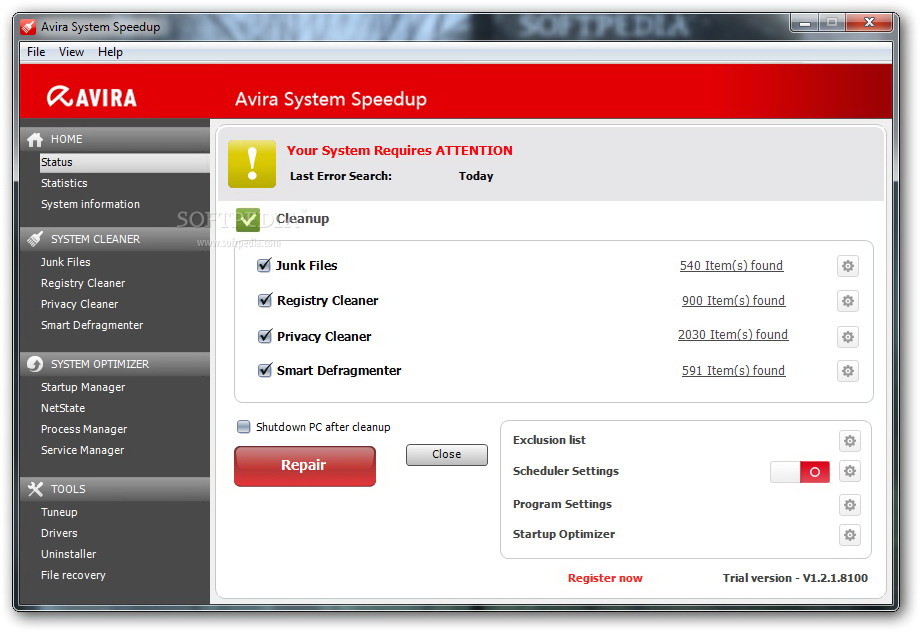Open Startup Manager in sidebar
The image size is (920, 632).
[83, 387]
